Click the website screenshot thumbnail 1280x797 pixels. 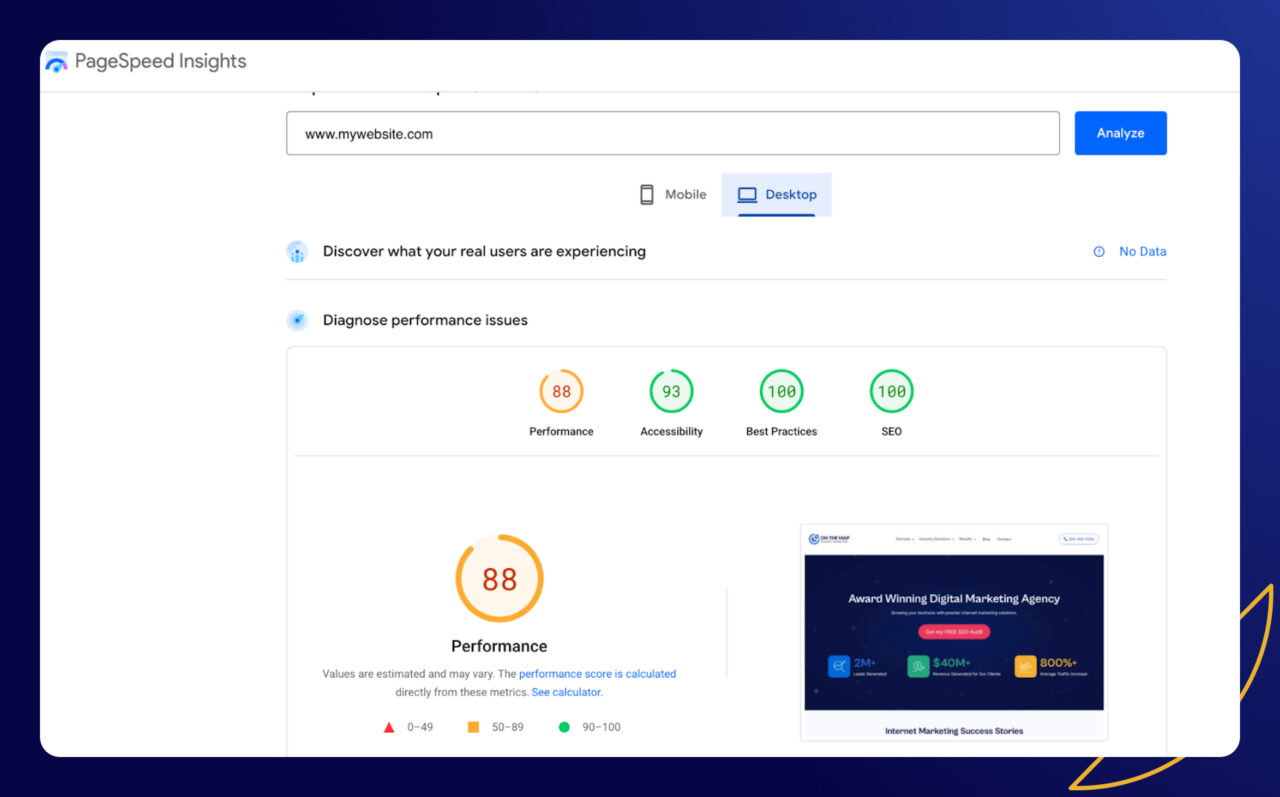point(954,632)
